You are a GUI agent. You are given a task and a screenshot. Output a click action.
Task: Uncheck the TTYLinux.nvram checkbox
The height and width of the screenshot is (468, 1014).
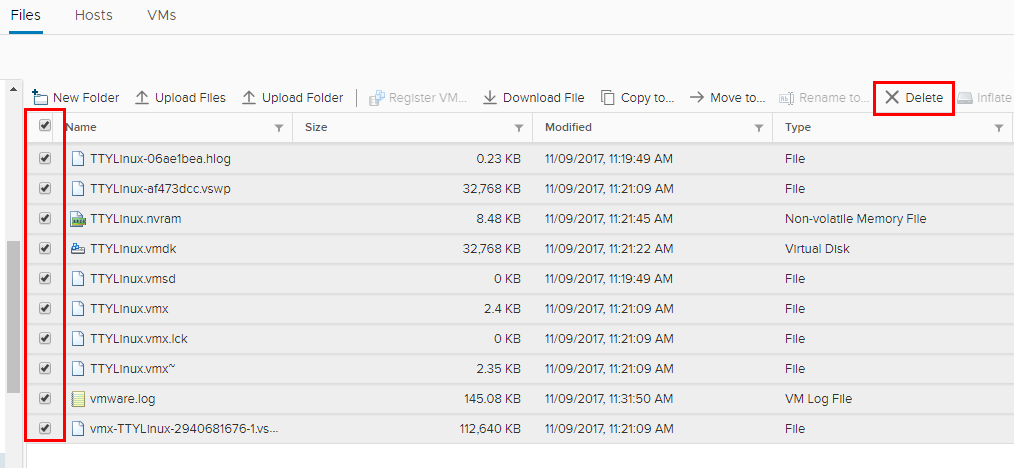click(x=45, y=218)
